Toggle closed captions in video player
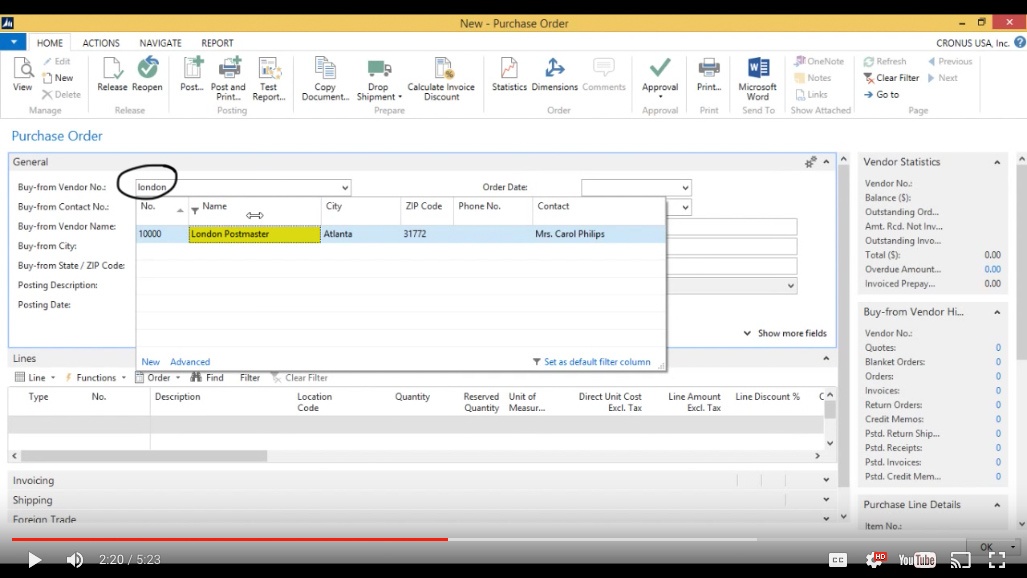1027x578 pixels. pos(838,560)
